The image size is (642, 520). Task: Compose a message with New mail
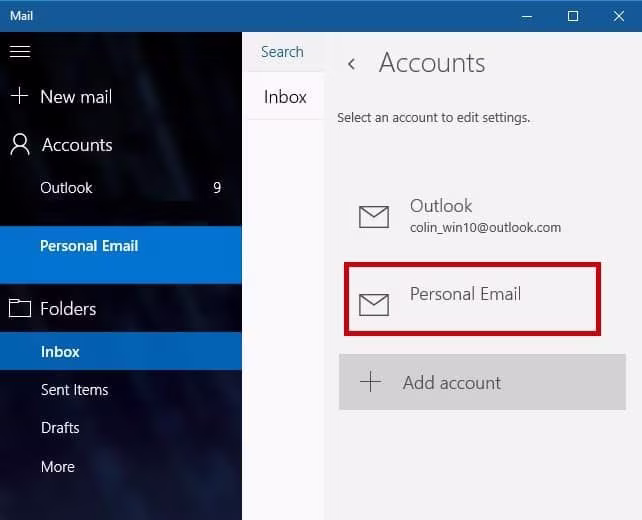[x=76, y=97]
